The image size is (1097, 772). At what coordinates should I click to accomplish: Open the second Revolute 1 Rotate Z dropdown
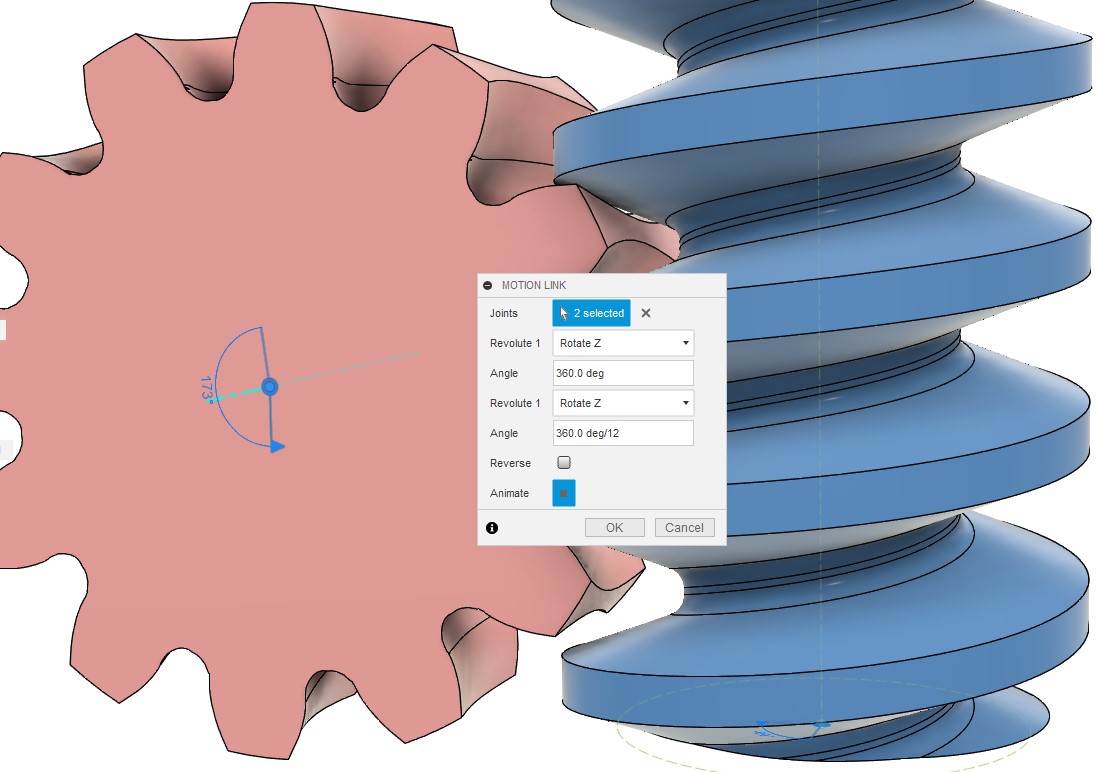click(623, 403)
